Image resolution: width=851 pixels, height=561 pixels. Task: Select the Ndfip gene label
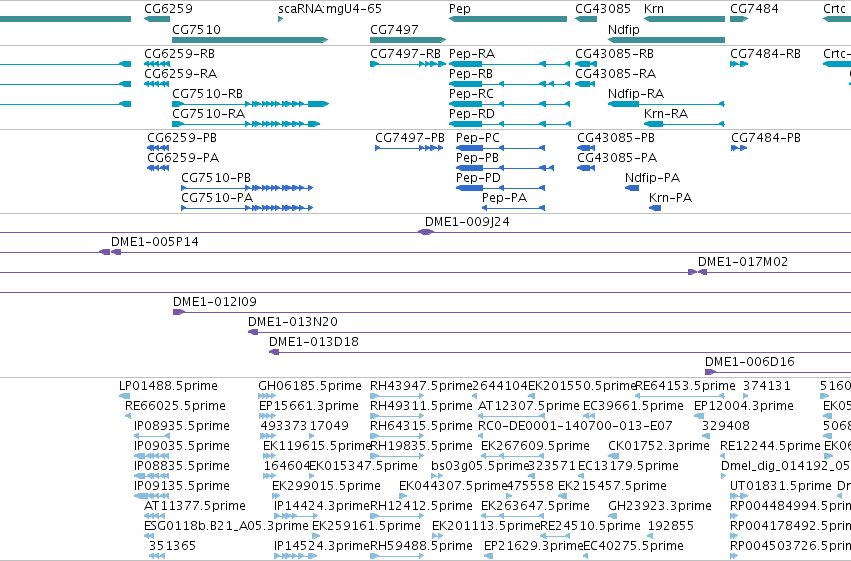624,29
